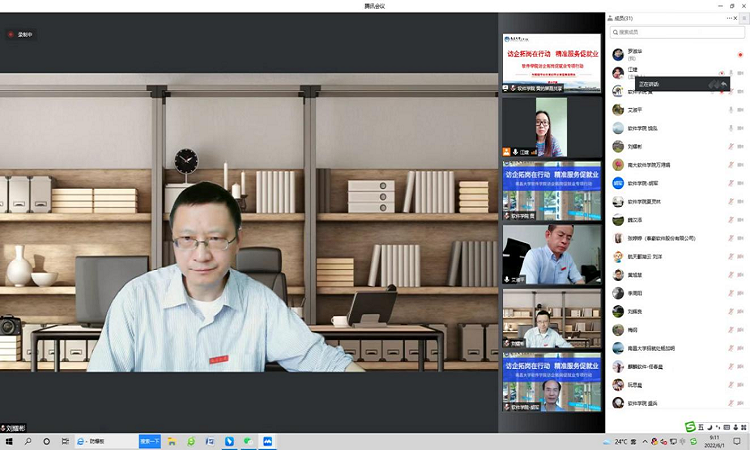Screen dimensions: 750x450
Task: Click the speaker name label on main video
Action: 13,428
